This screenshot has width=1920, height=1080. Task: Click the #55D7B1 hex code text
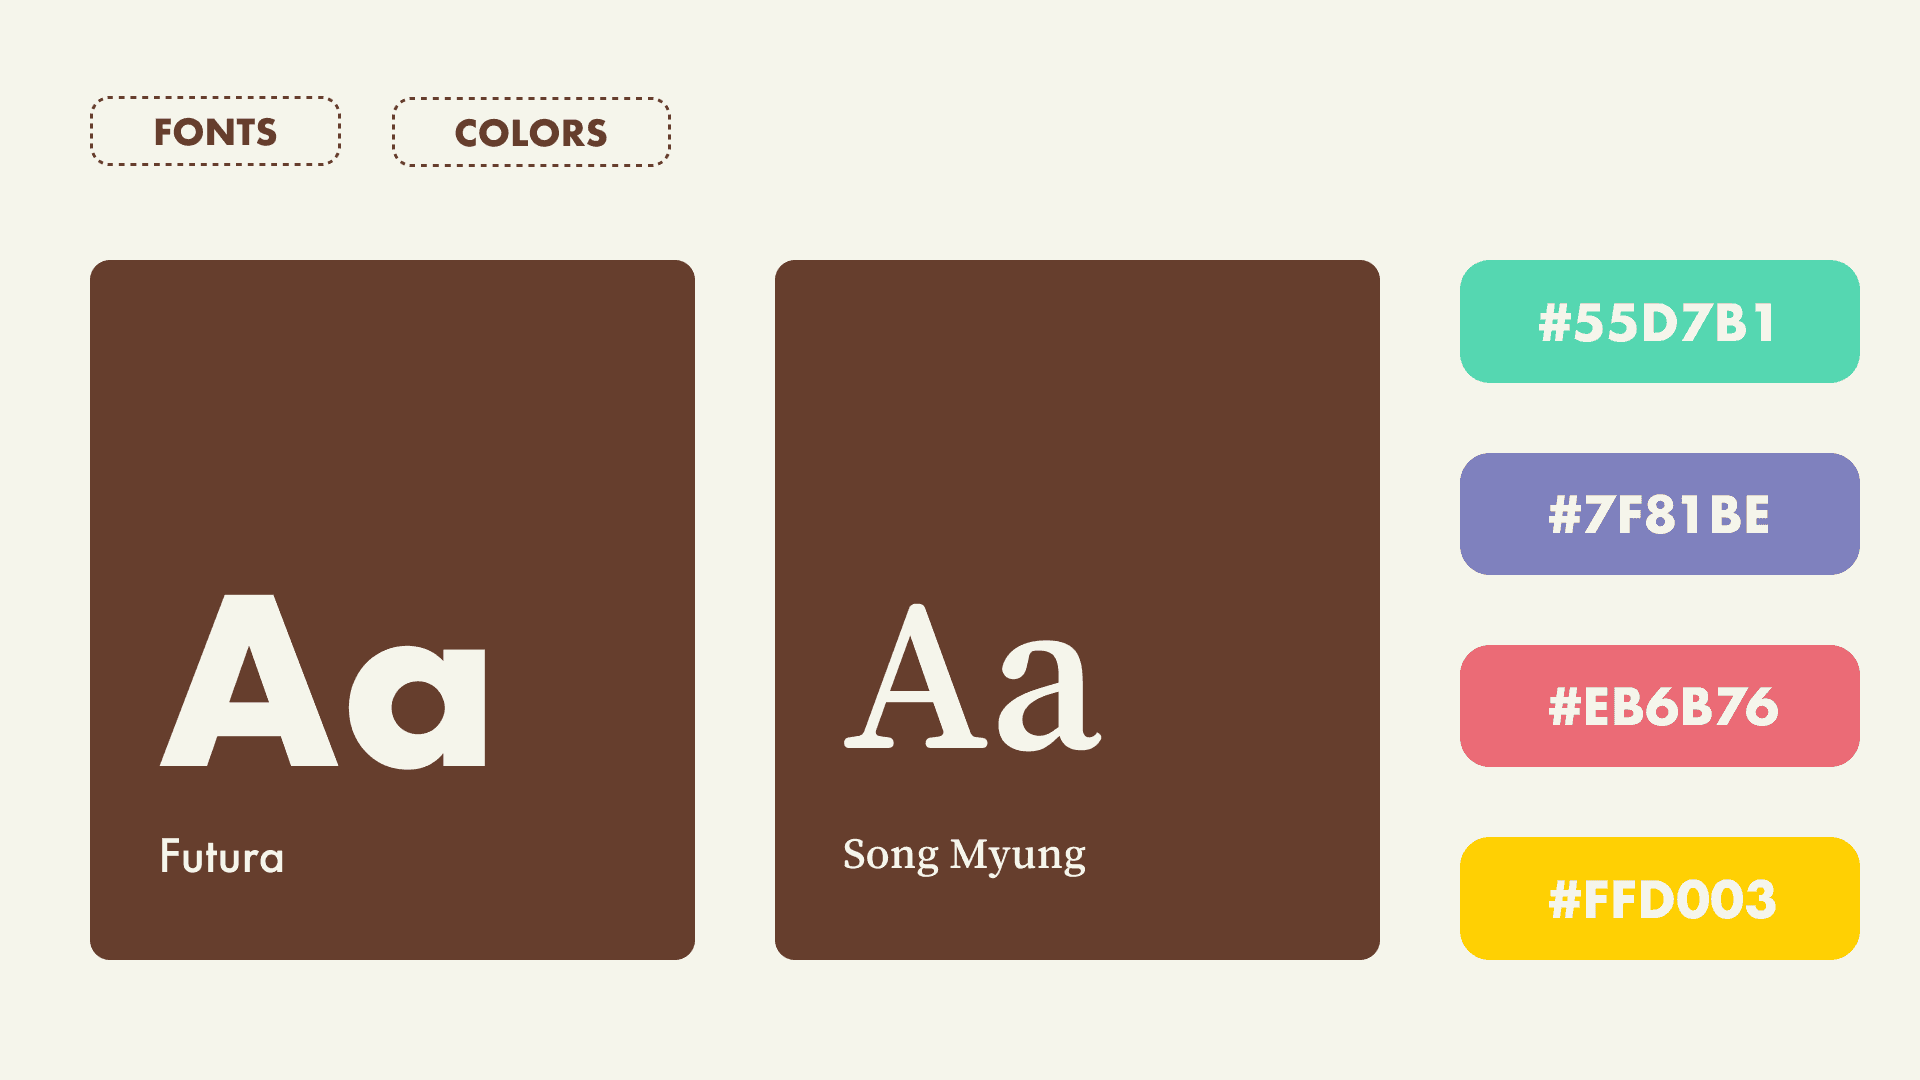click(1657, 323)
